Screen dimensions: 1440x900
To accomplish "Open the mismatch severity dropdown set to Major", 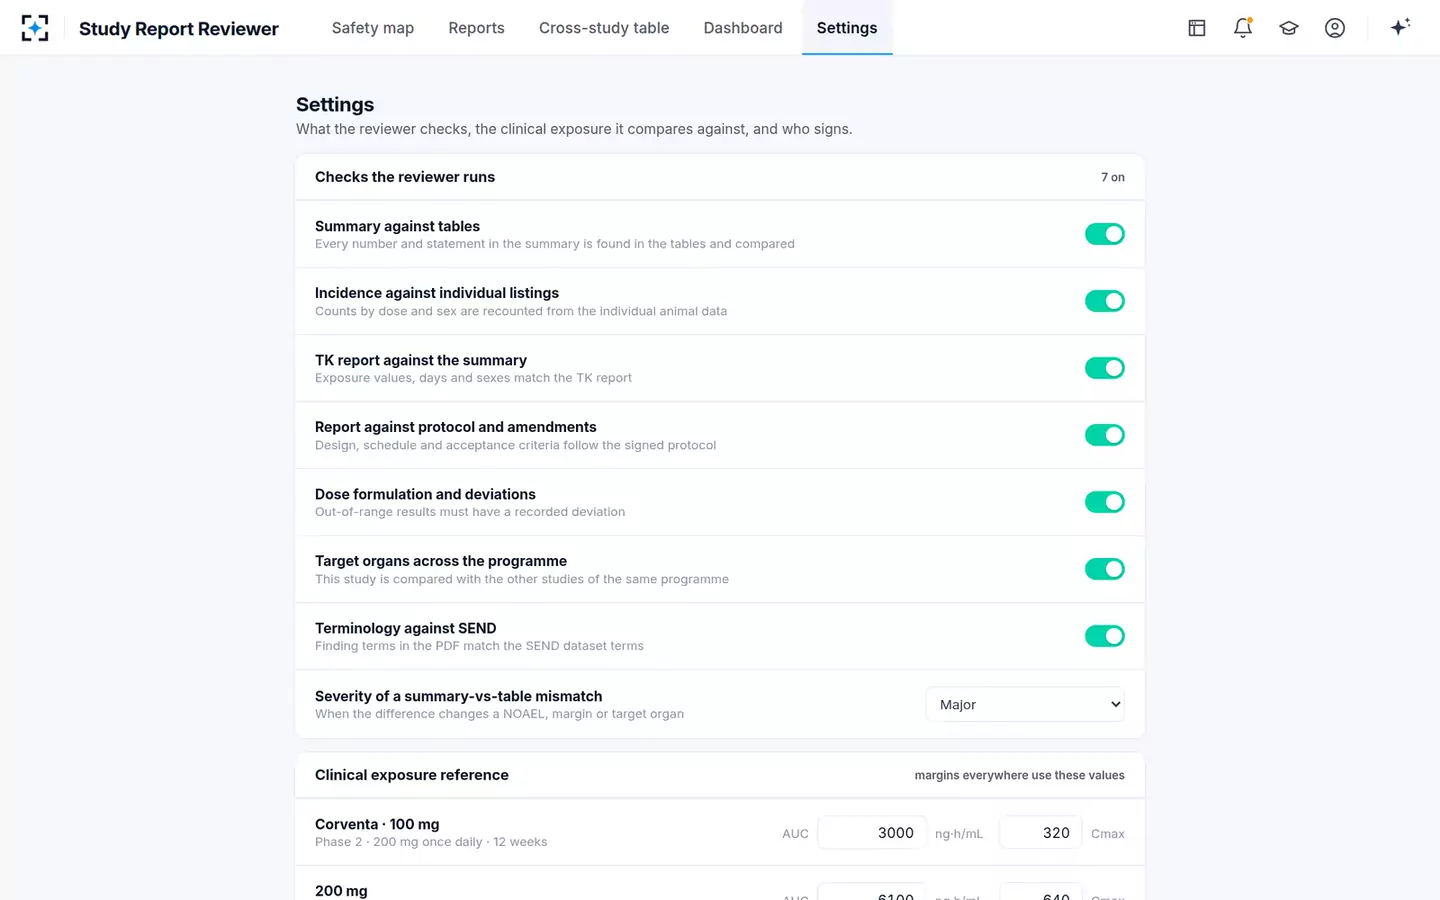I will [1025, 704].
